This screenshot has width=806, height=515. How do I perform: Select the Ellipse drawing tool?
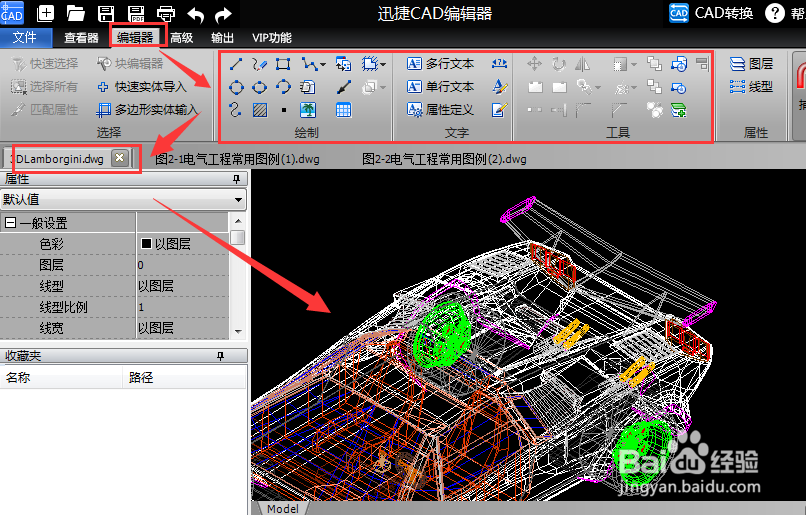coord(260,87)
